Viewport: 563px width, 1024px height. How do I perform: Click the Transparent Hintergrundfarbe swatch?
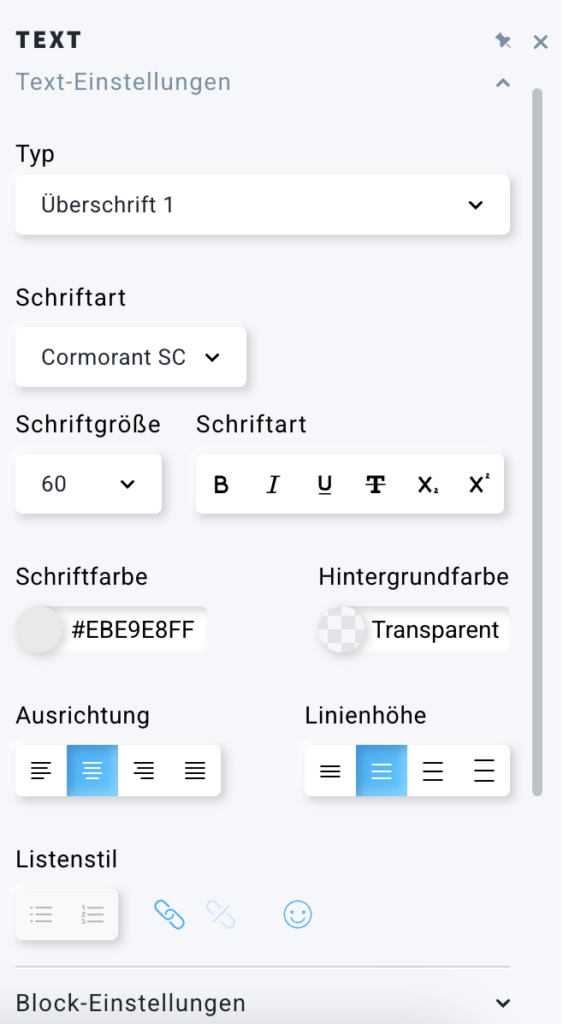[341, 630]
